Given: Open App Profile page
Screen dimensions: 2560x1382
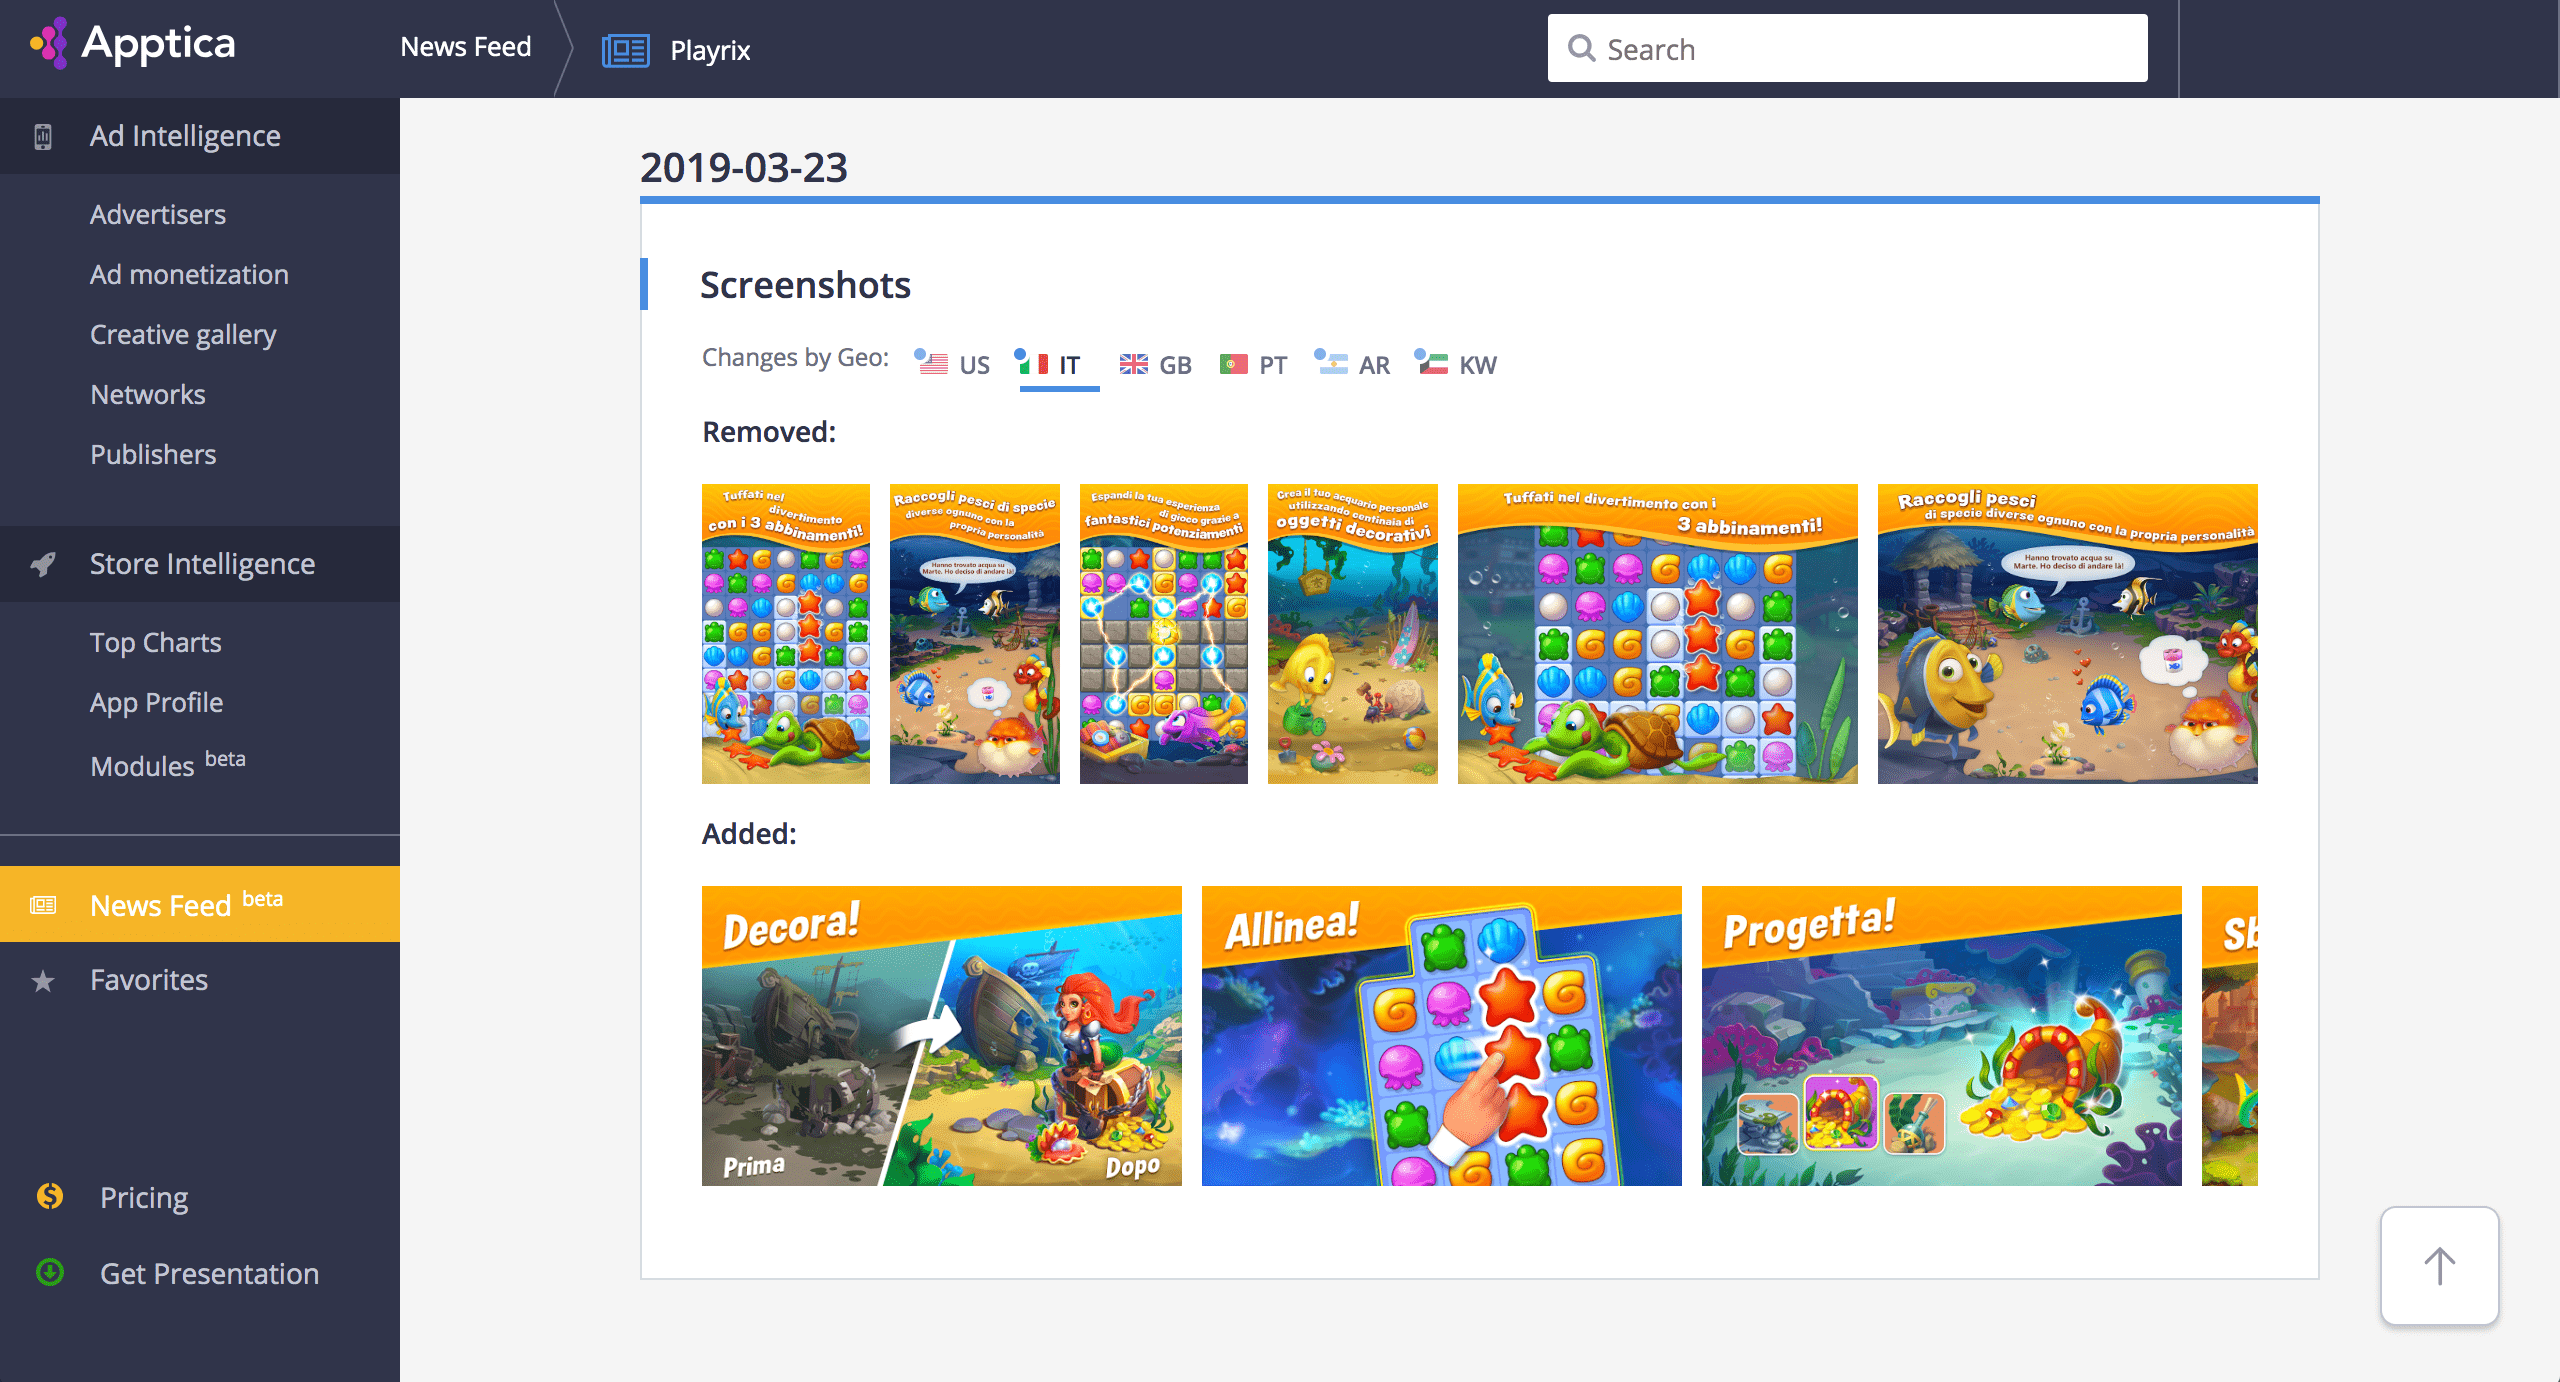Looking at the screenshot, I should click(157, 702).
